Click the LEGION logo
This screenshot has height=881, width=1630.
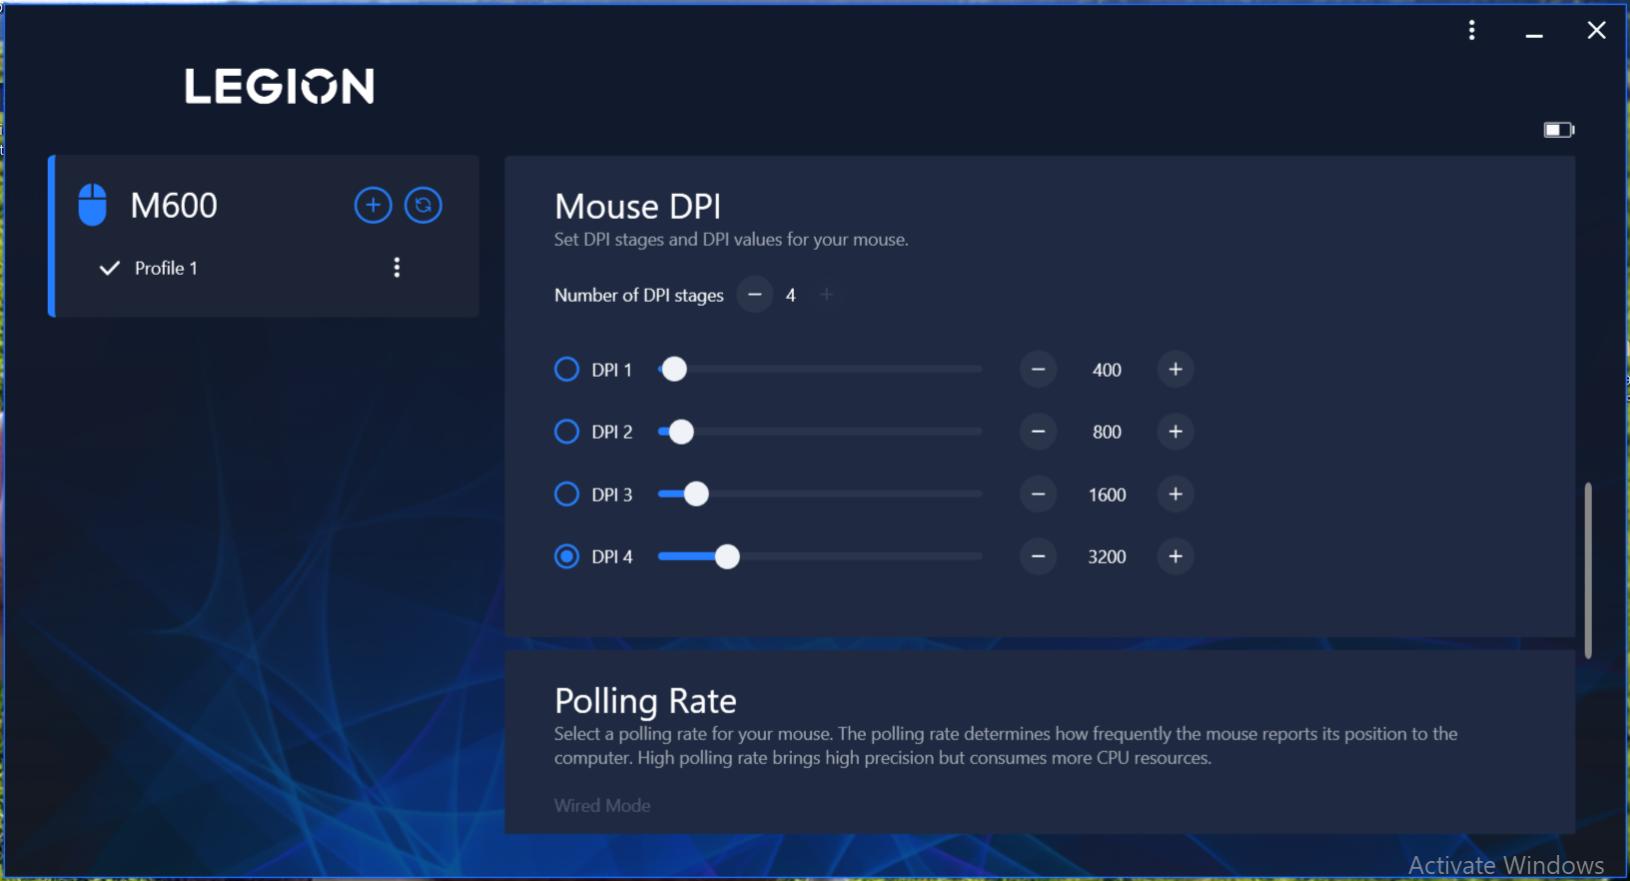(x=279, y=87)
